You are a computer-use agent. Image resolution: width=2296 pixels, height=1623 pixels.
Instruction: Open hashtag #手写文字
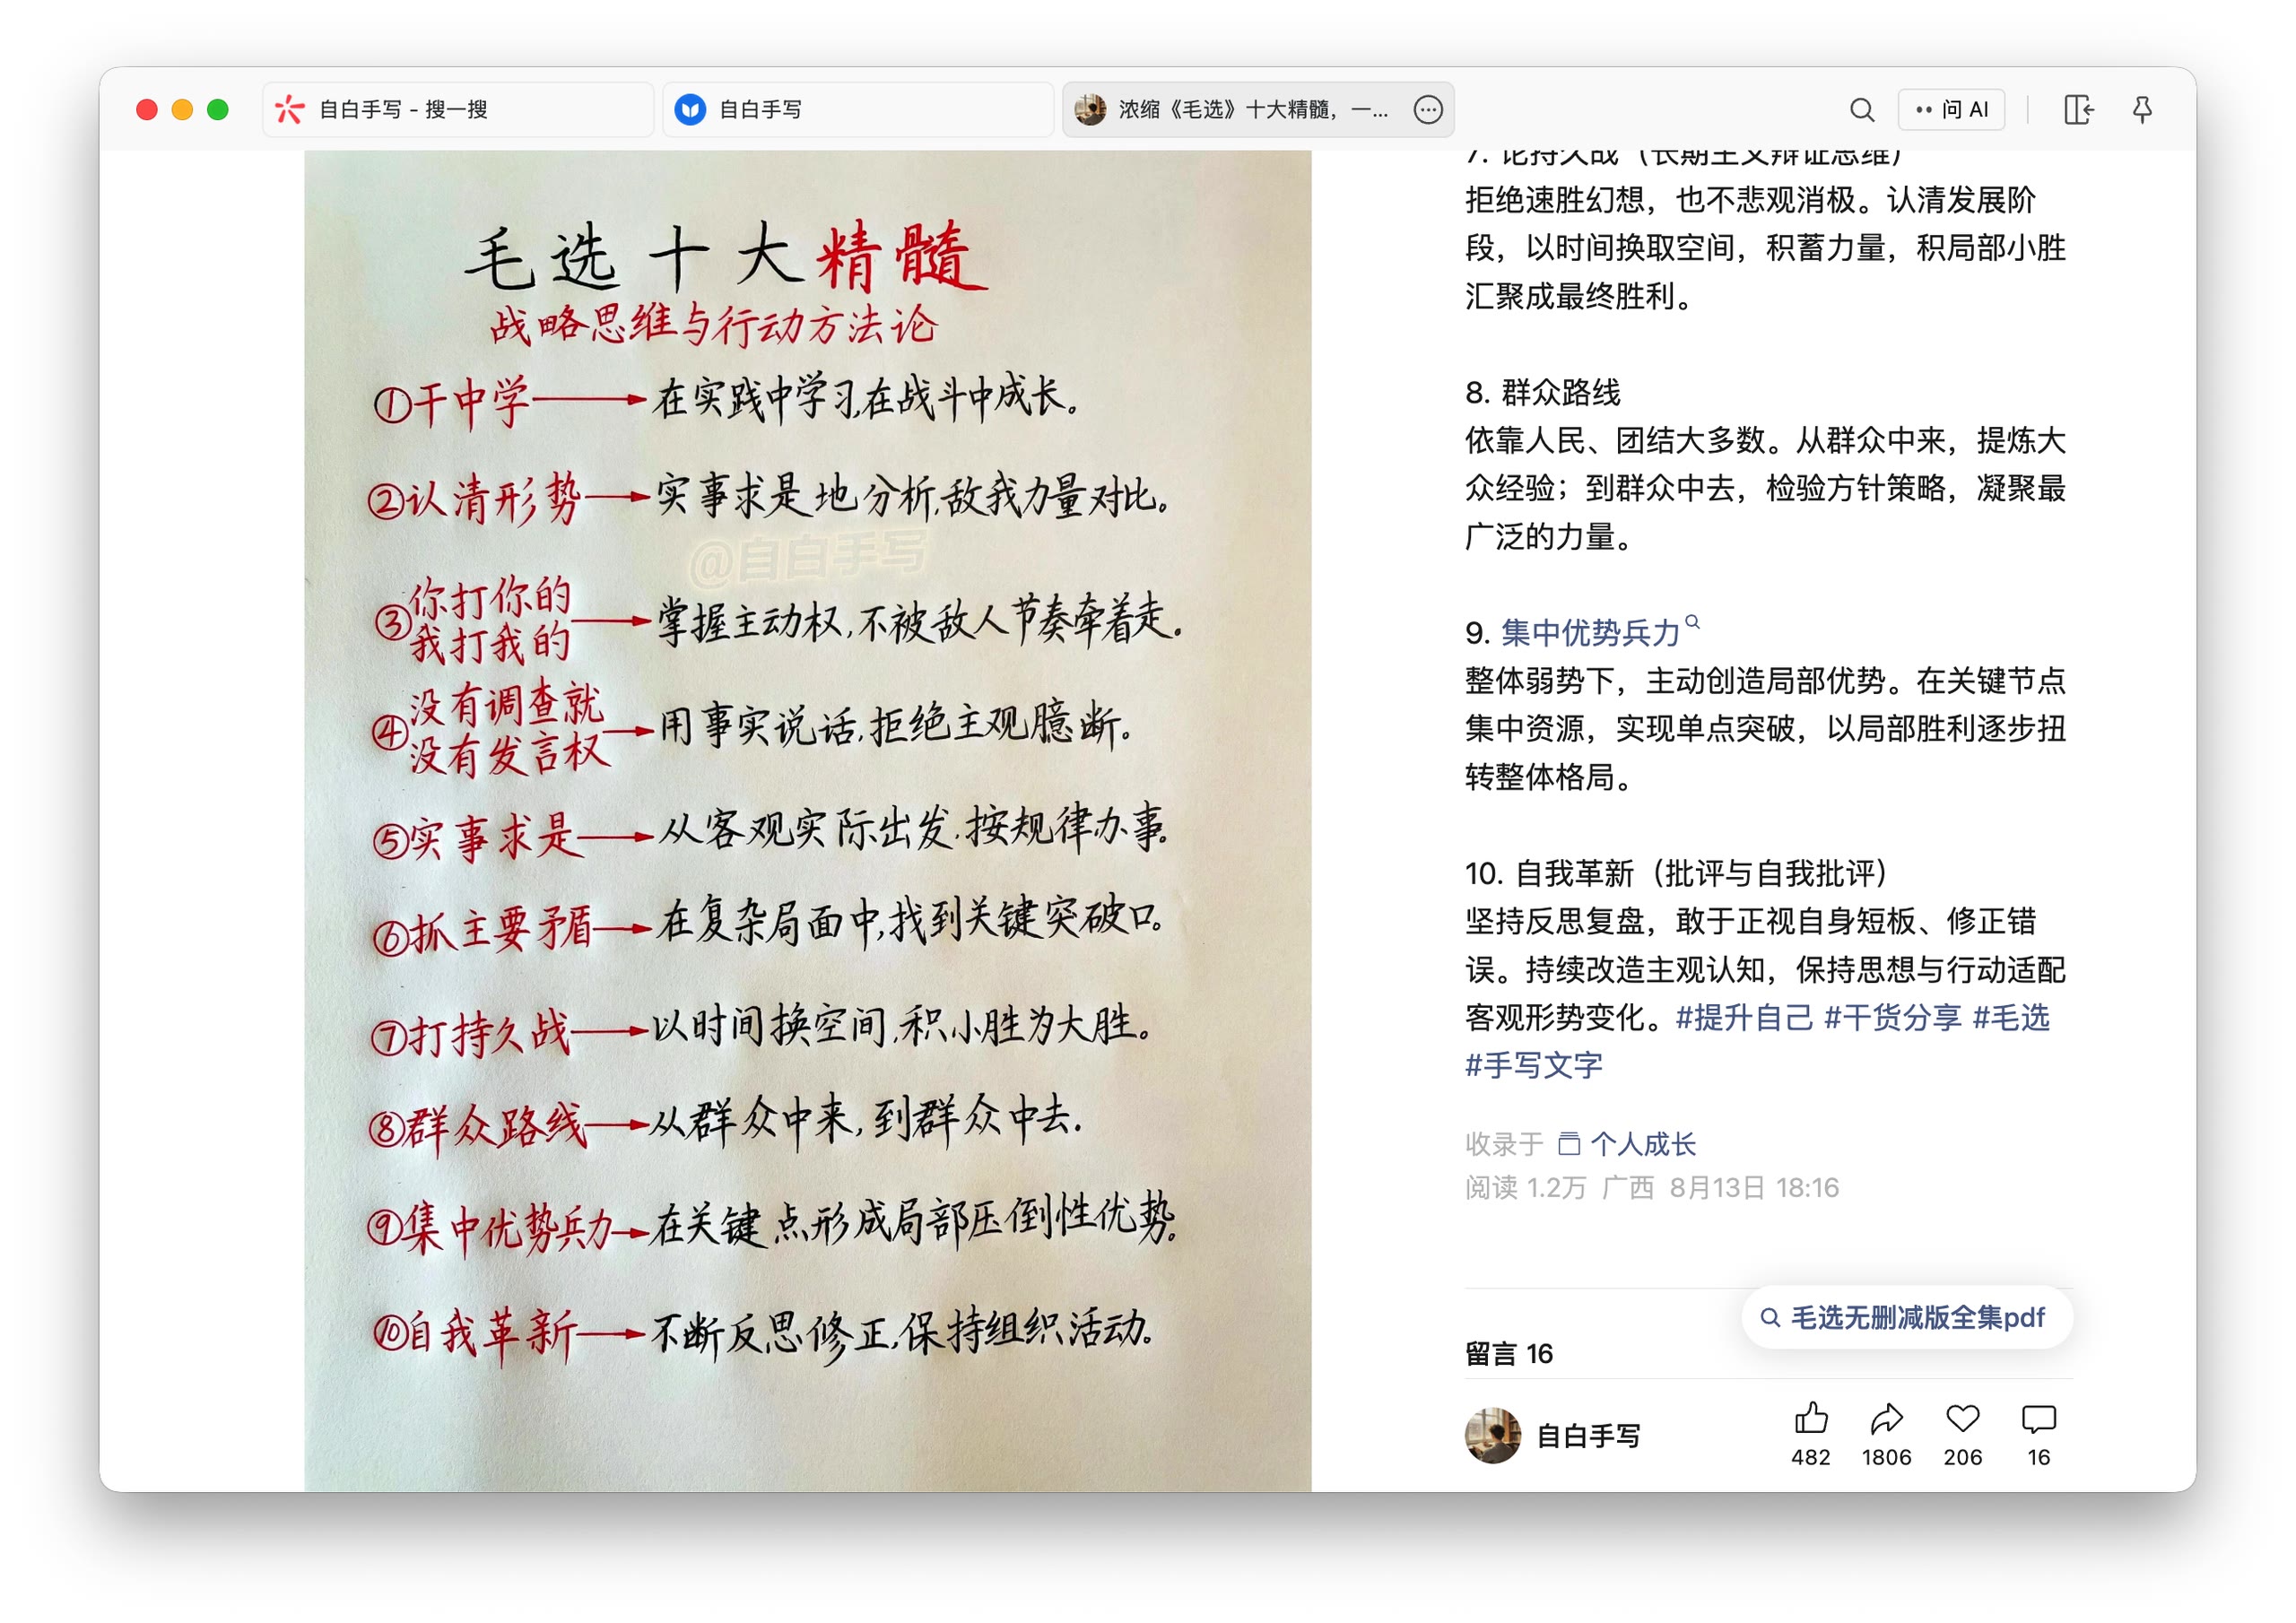tap(1534, 1065)
